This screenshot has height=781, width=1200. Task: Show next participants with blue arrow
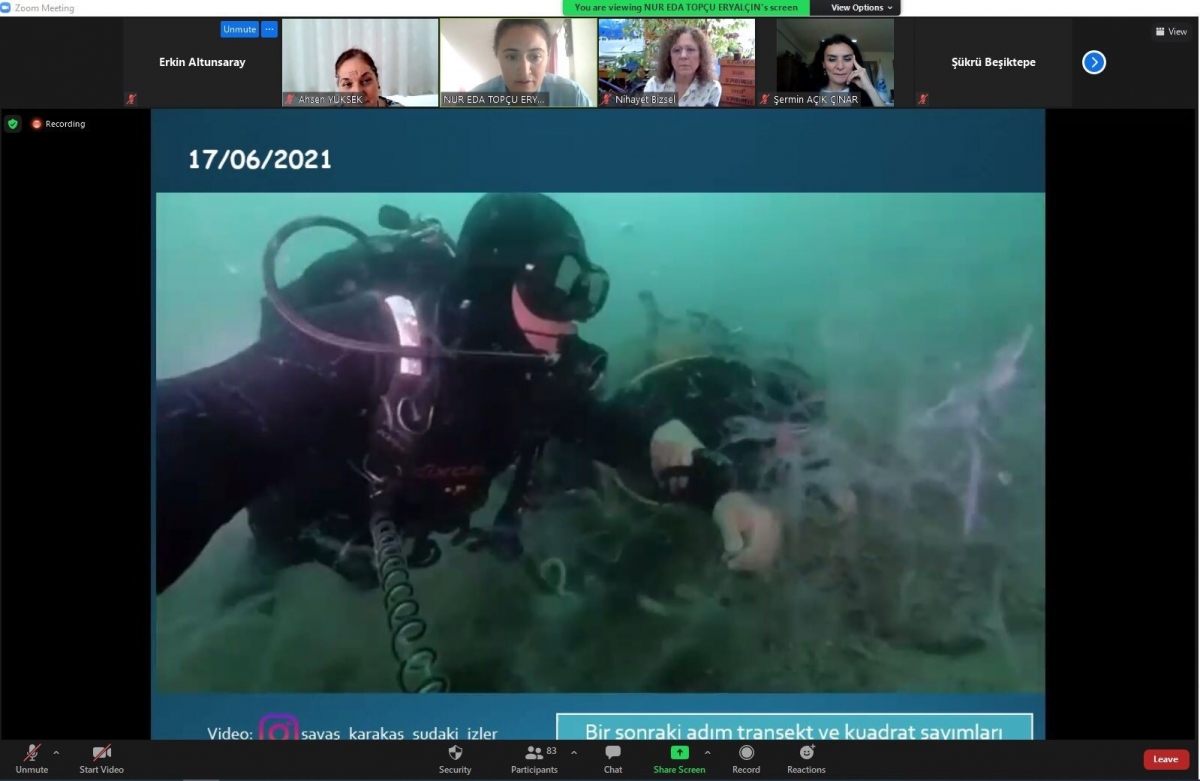point(1094,63)
